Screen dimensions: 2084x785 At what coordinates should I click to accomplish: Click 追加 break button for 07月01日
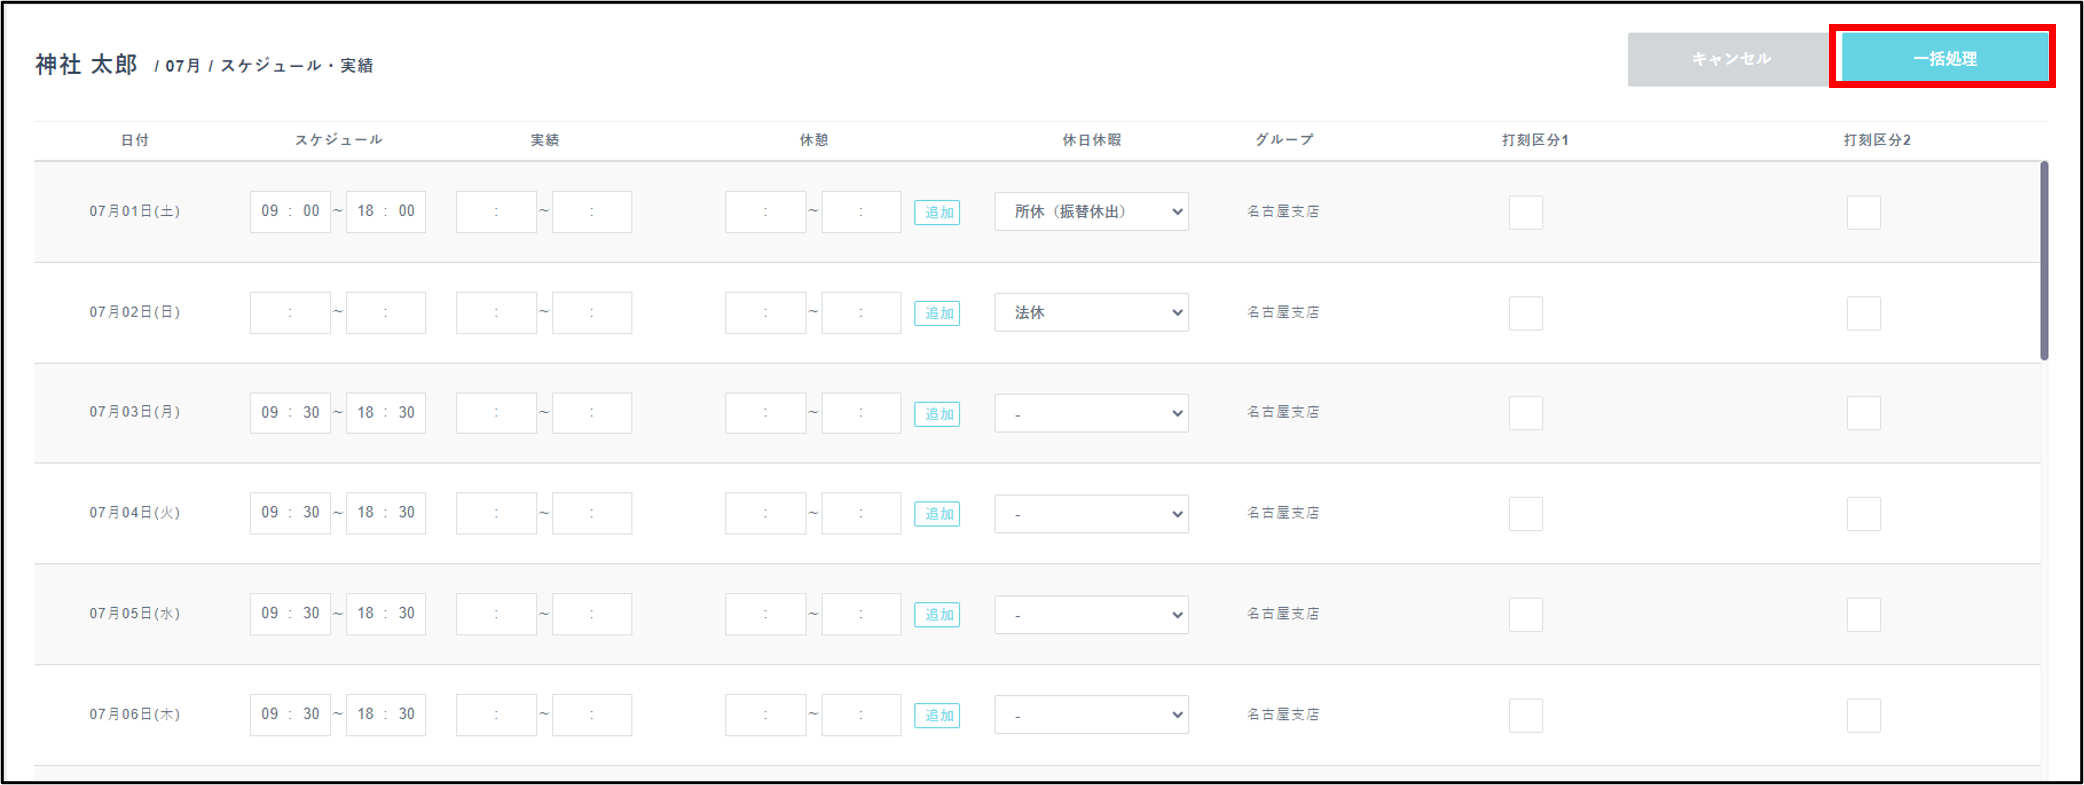pos(937,212)
